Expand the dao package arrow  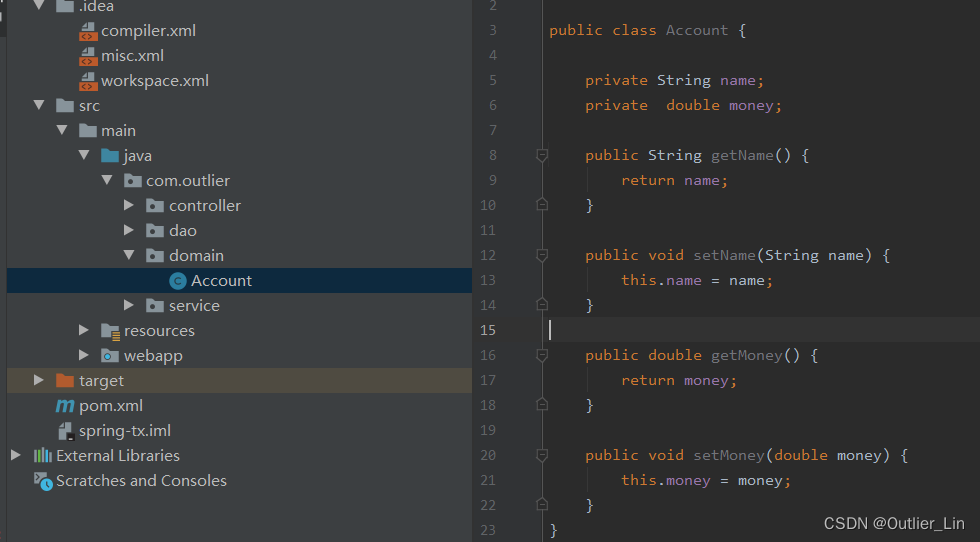tap(129, 230)
